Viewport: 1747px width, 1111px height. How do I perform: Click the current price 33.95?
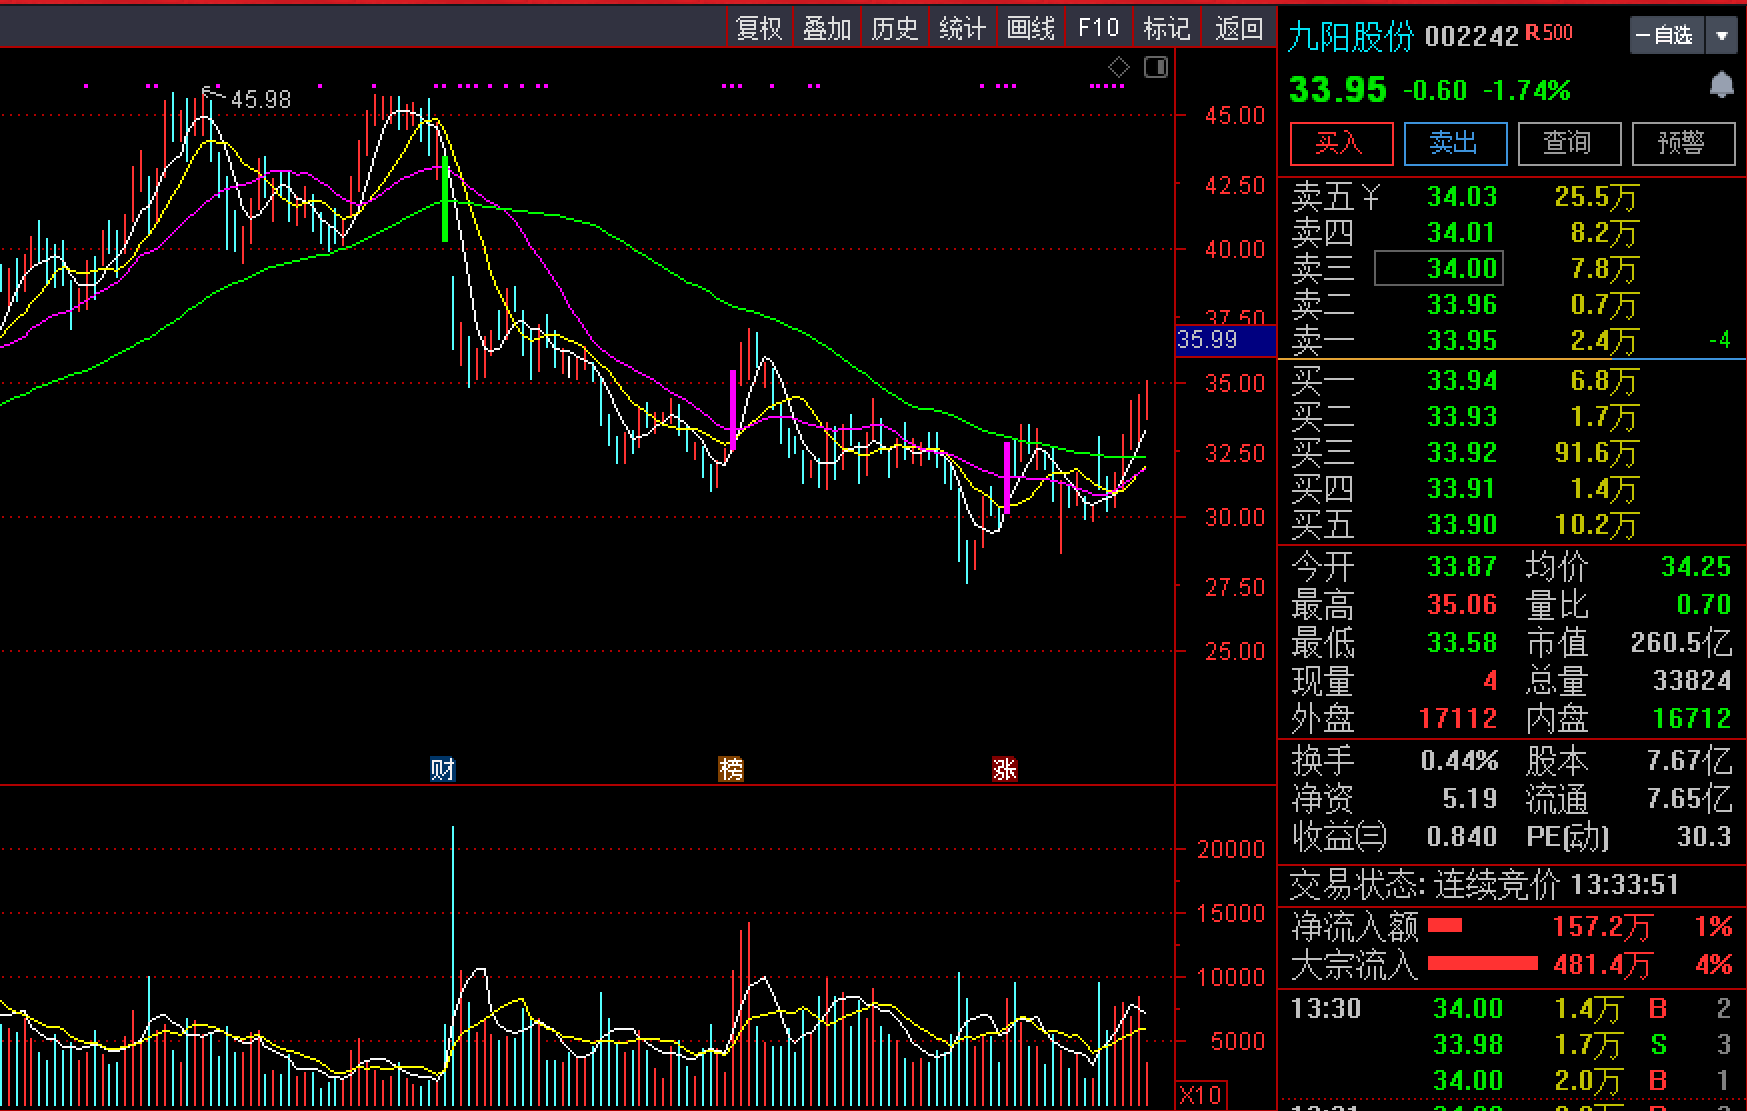pos(1338,90)
